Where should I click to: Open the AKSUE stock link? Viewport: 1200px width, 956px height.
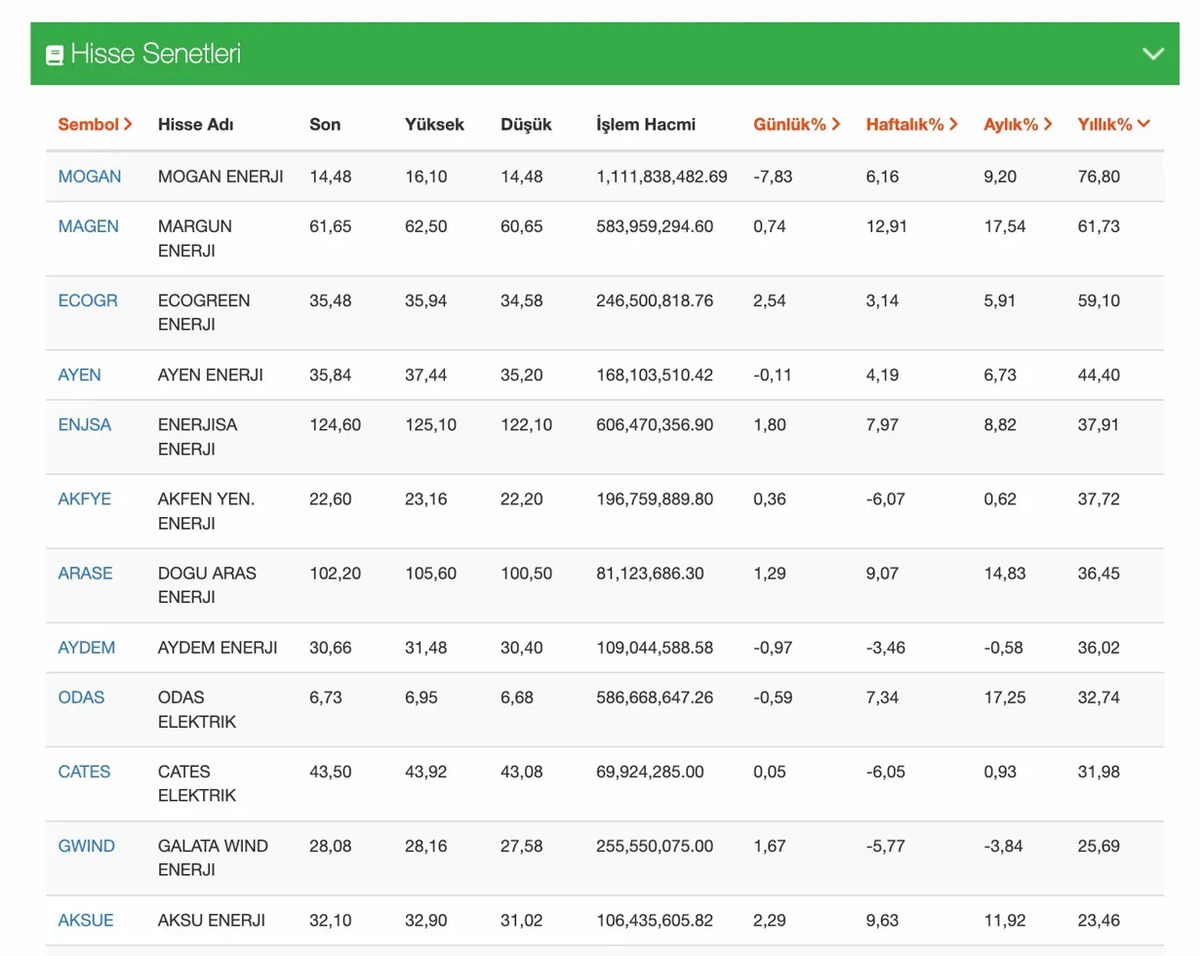pos(86,919)
